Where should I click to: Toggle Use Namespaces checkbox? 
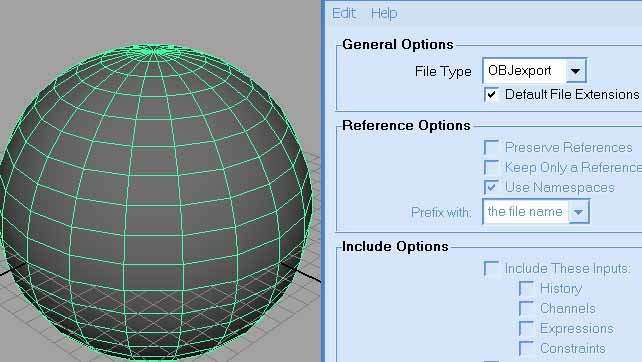point(491,187)
